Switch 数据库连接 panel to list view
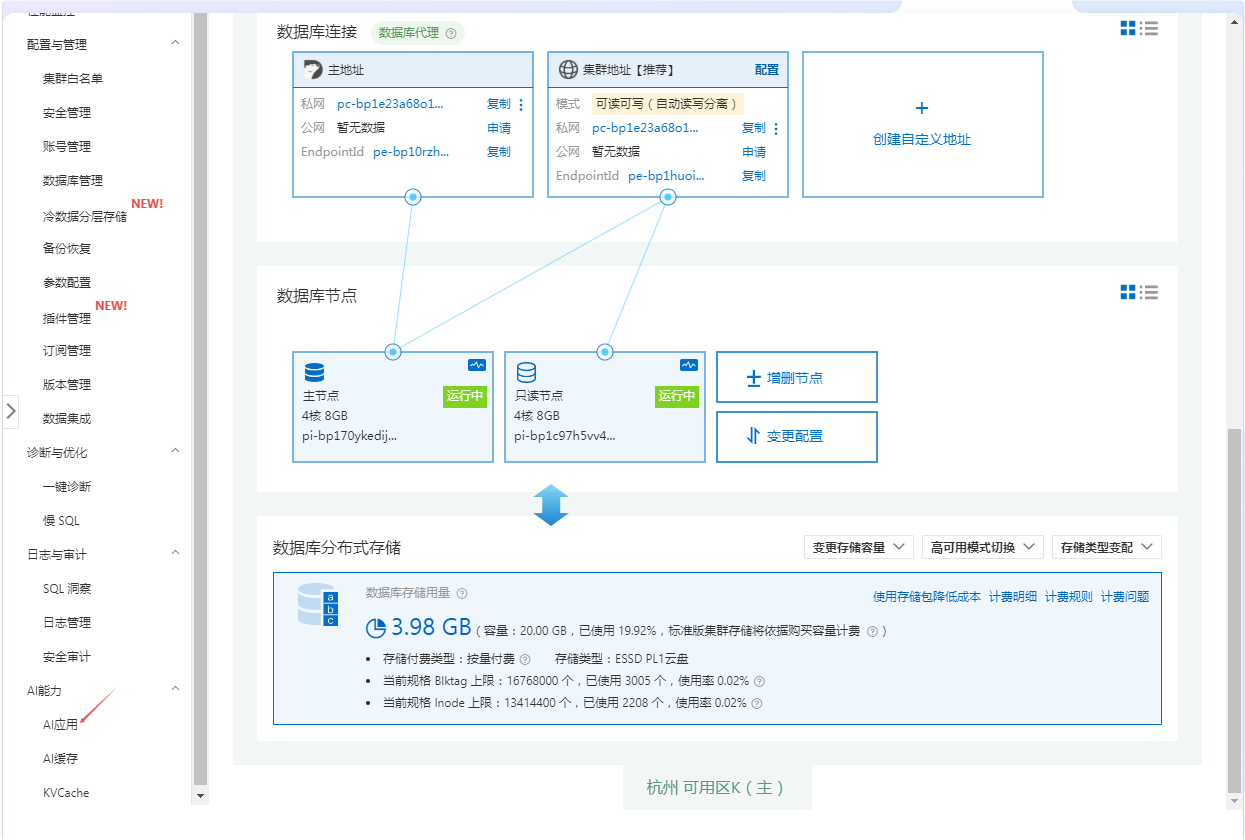This screenshot has height=840, width=1245. (x=1150, y=28)
